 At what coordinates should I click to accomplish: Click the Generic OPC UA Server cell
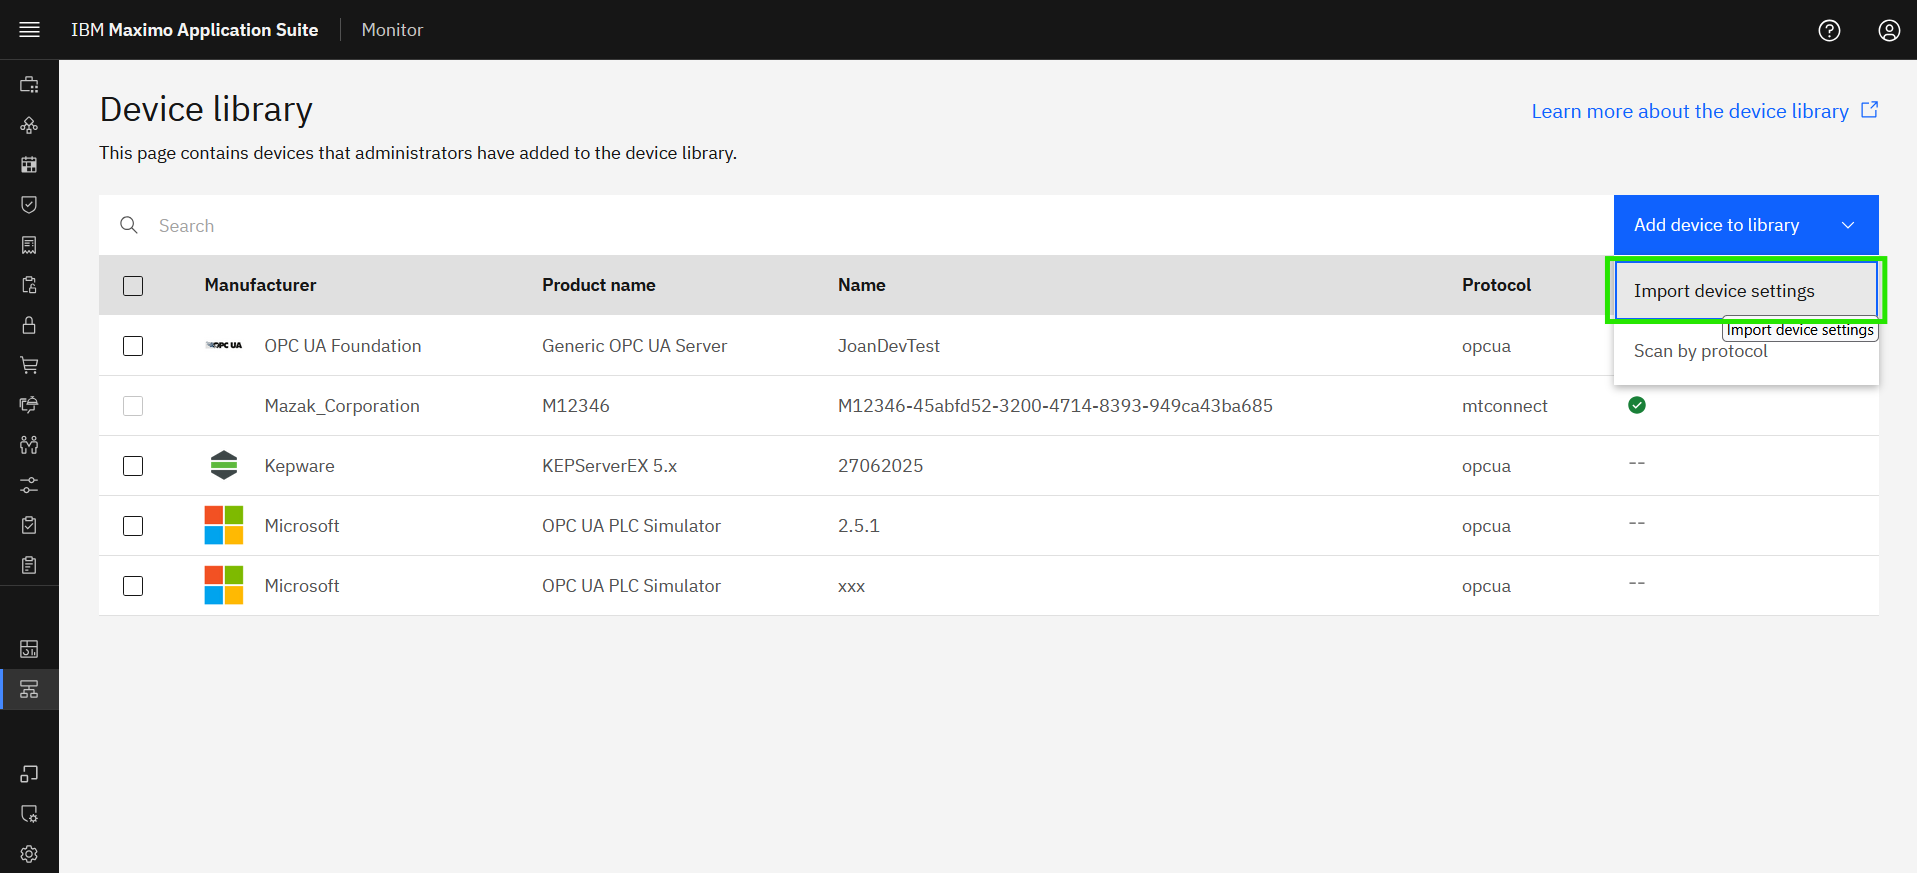pos(634,346)
